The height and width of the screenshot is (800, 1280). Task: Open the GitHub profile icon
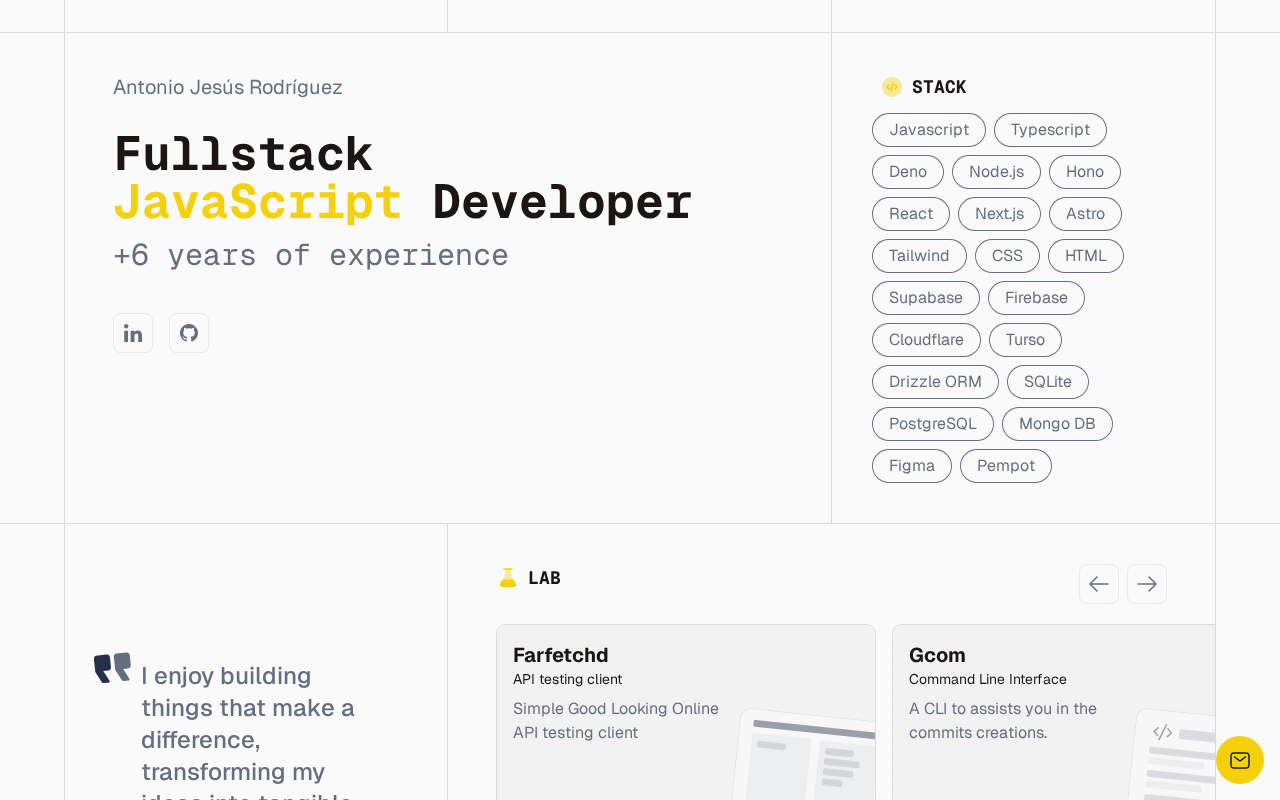pos(189,333)
